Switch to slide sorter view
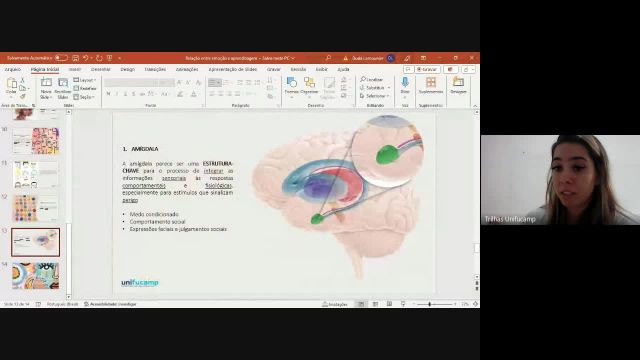 [x=375, y=304]
